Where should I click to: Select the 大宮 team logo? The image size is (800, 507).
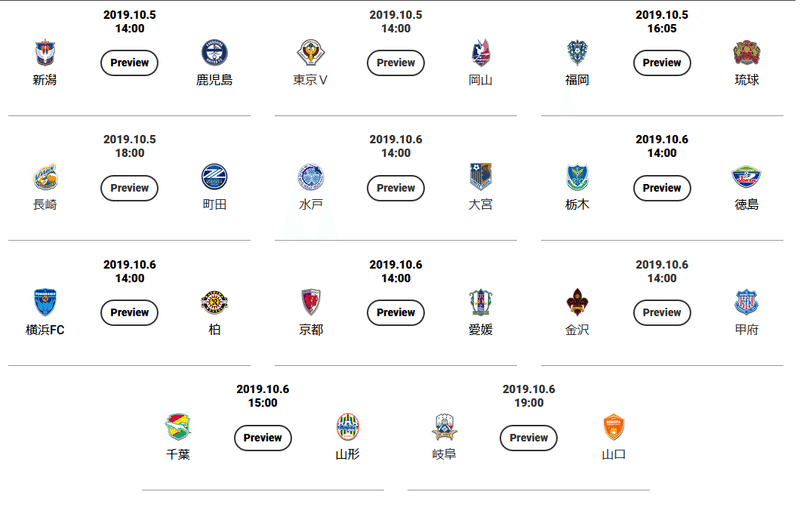pos(480,177)
